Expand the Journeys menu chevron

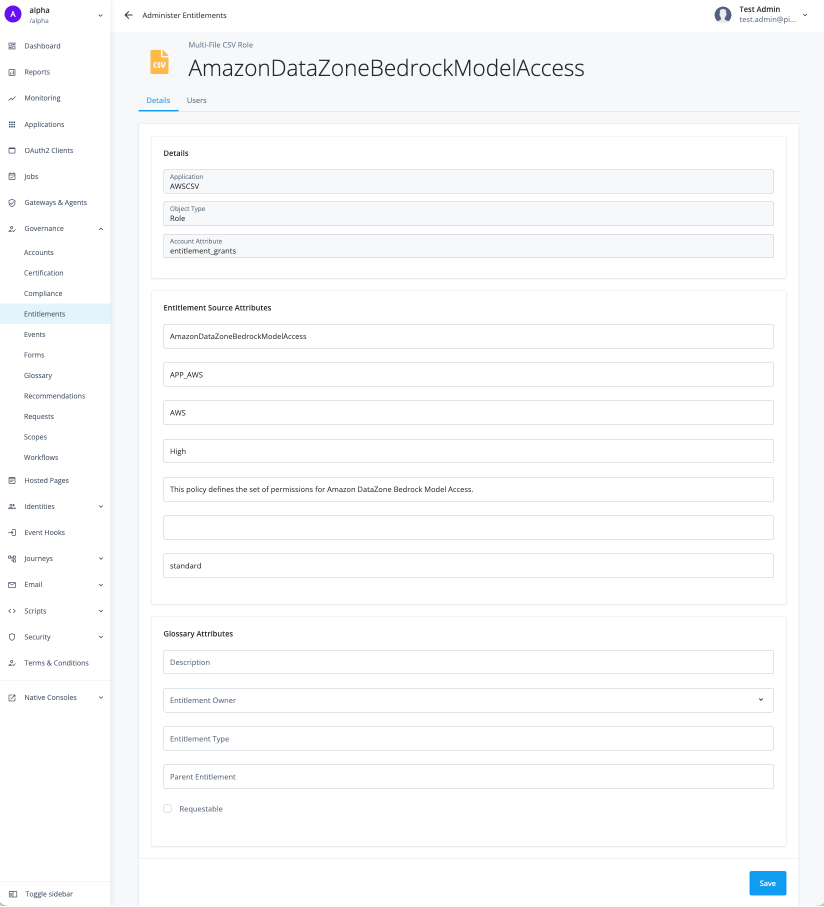pyautogui.click(x=101, y=559)
